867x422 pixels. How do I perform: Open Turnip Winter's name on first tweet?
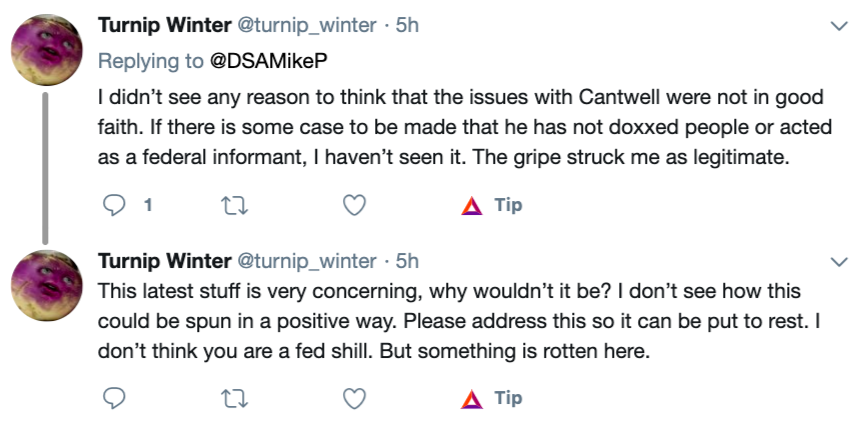(x=163, y=27)
